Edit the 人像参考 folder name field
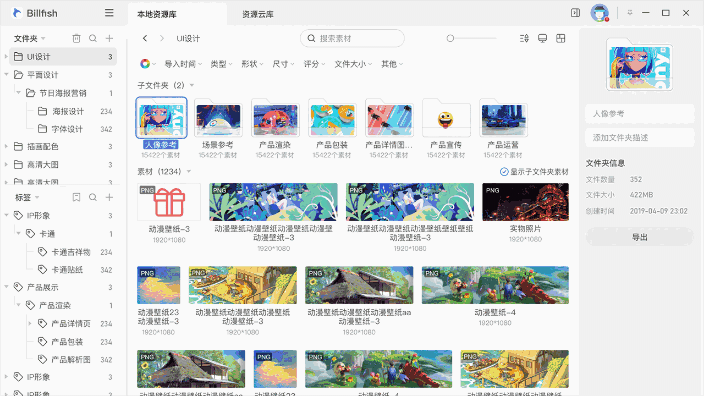Screen dimensions: 704x396 [639, 114]
